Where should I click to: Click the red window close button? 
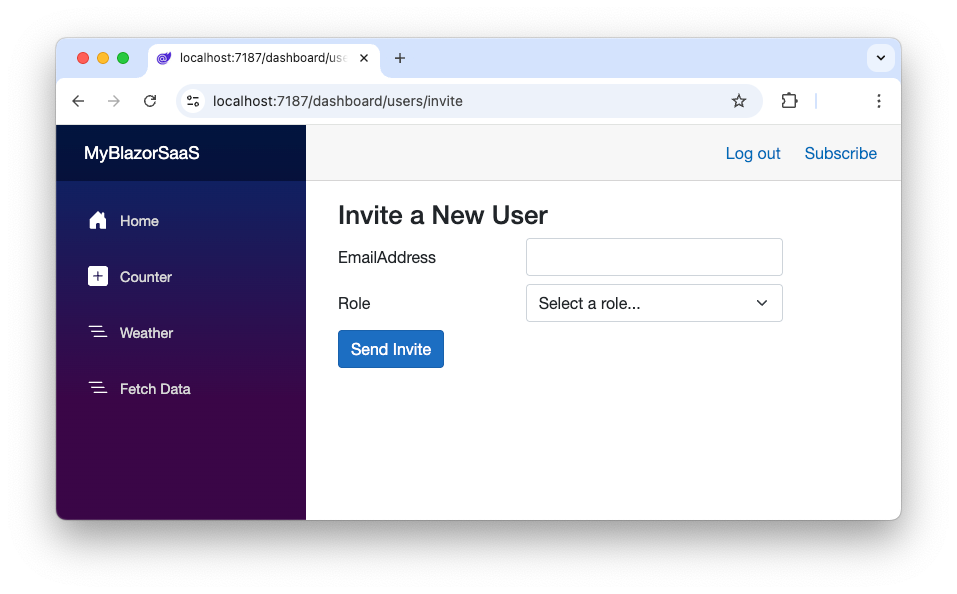83,58
